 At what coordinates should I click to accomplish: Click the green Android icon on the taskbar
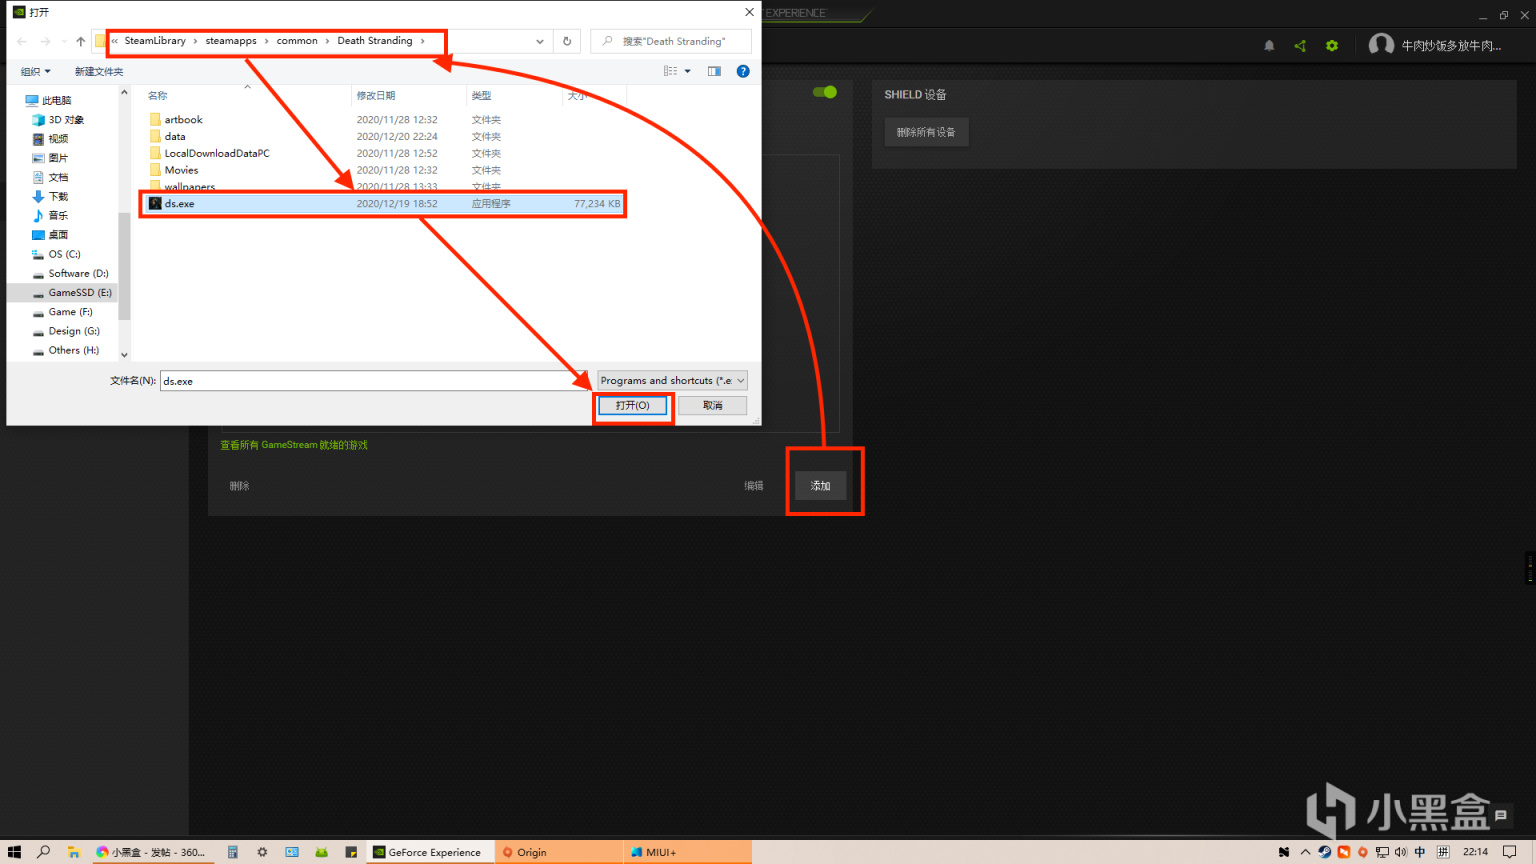click(321, 852)
